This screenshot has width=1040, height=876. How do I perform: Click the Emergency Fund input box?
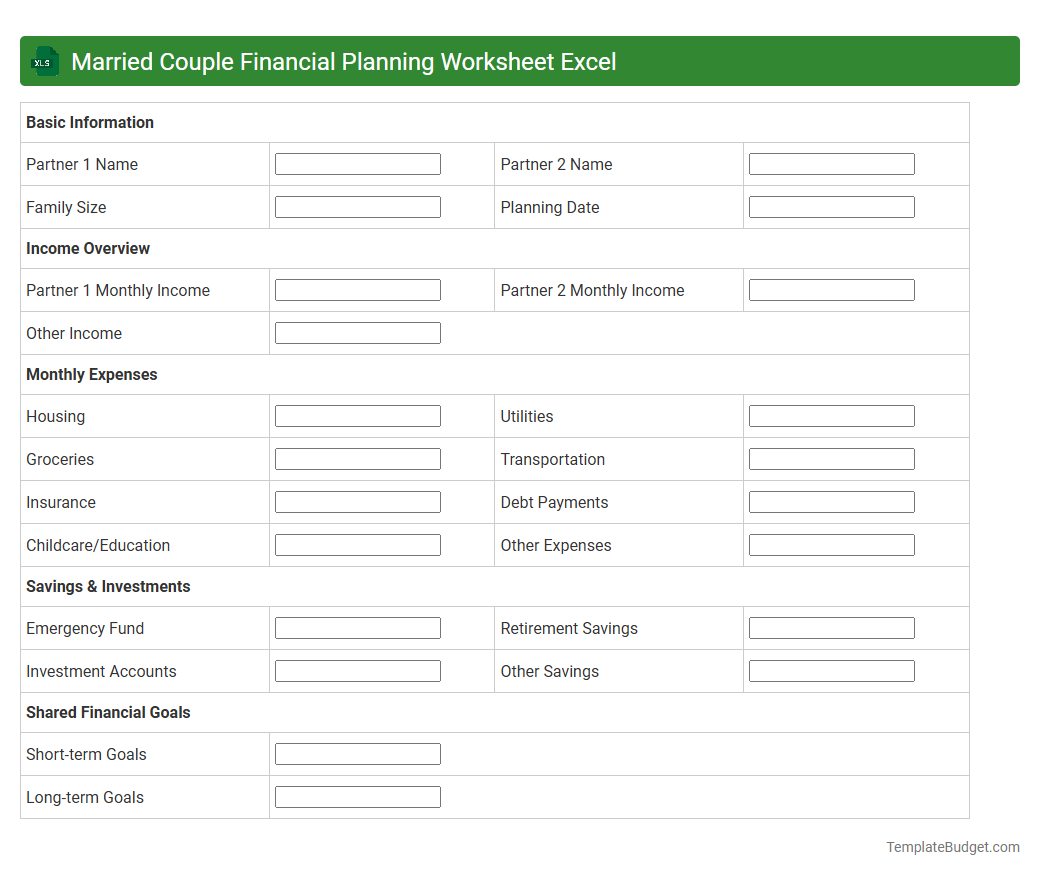357,627
